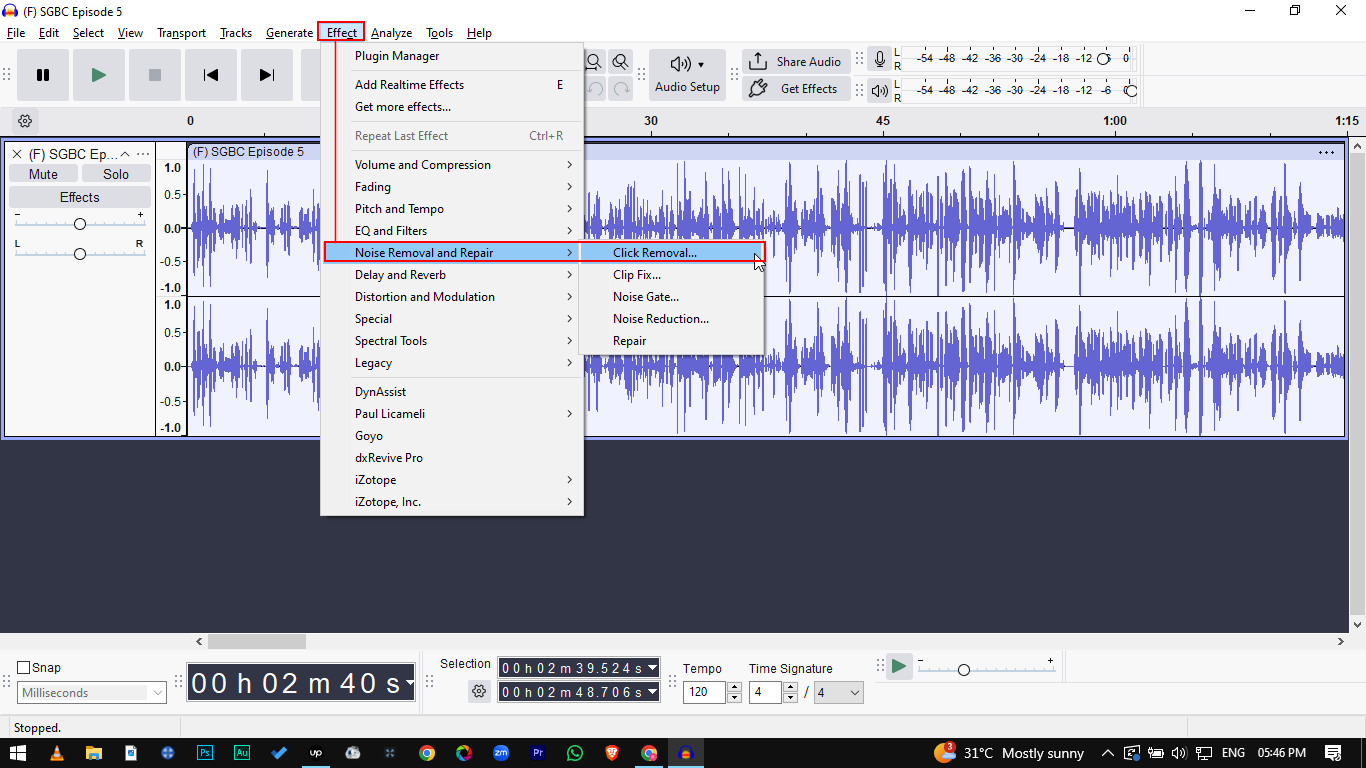
Task: Solo the SGBC Episode 5 track
Action: 116,174
